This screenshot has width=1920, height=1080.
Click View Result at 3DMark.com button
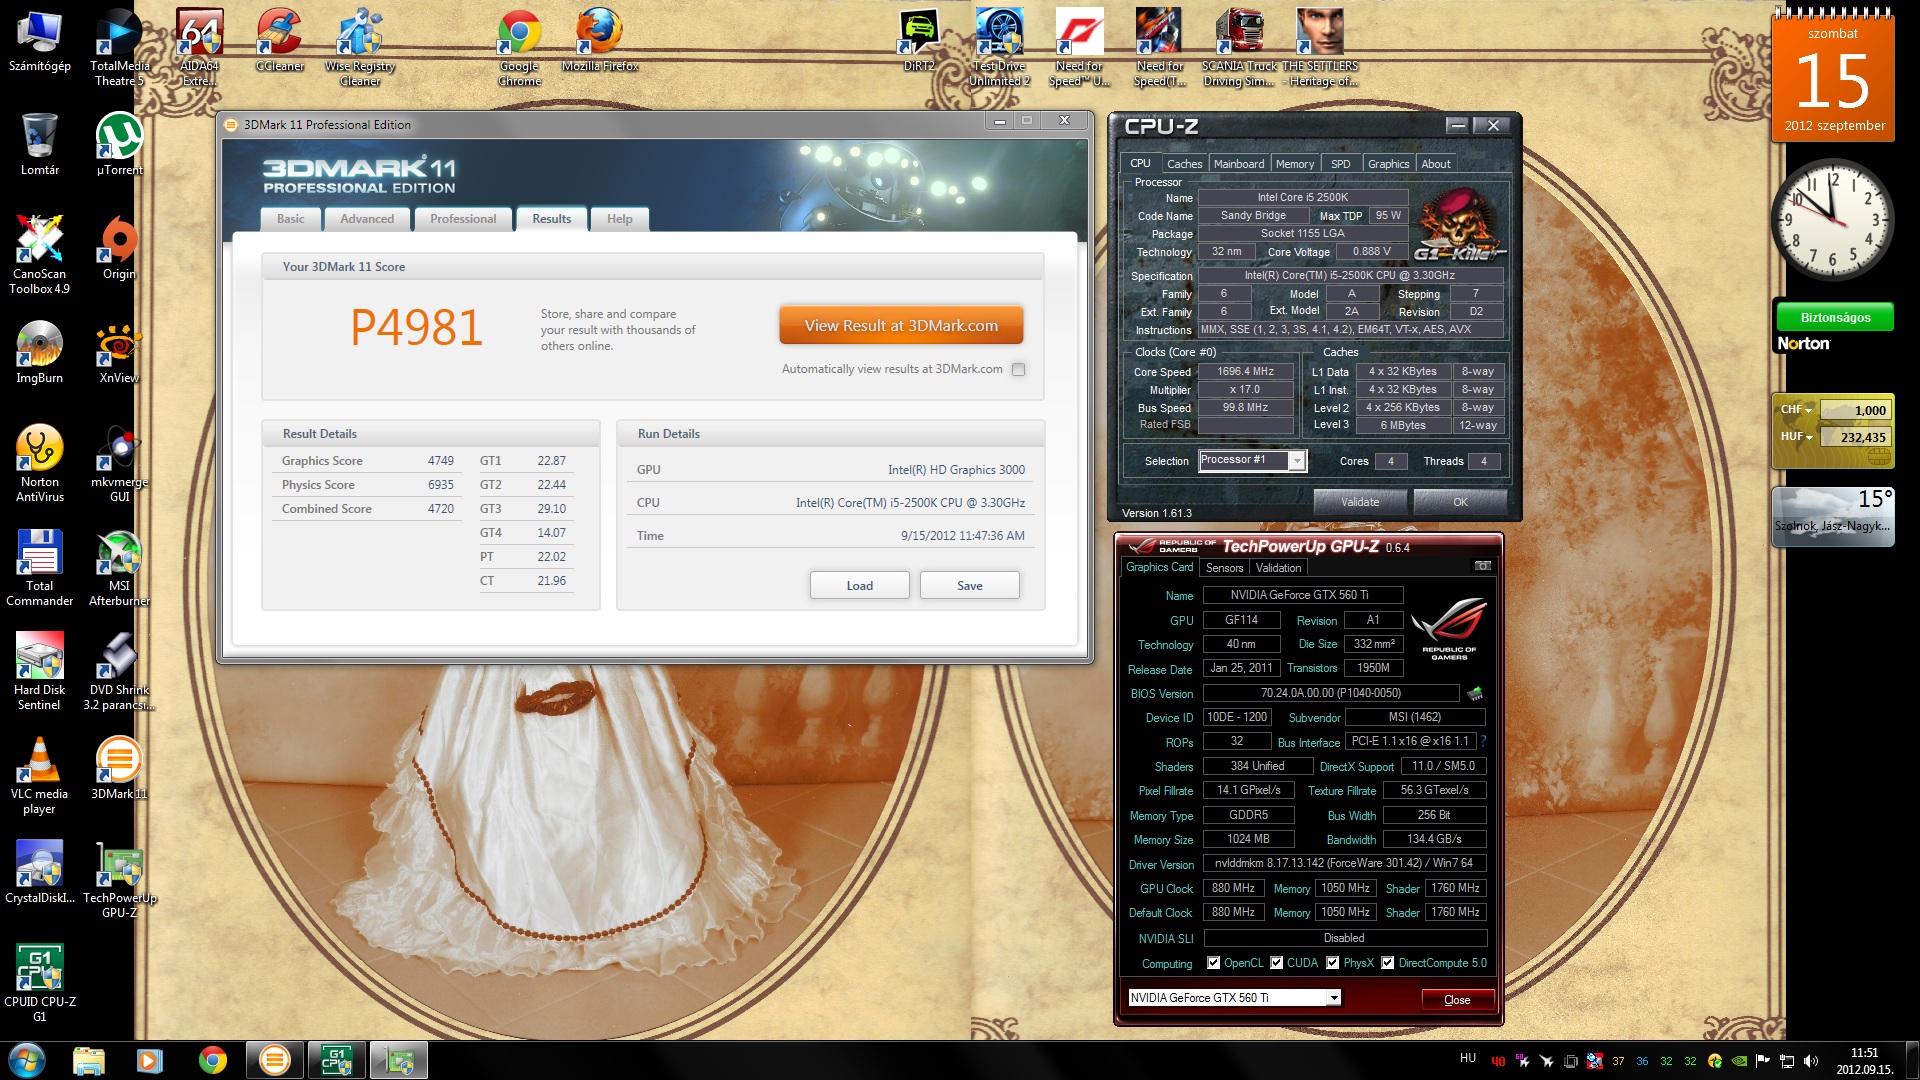(x=901, y=326)
